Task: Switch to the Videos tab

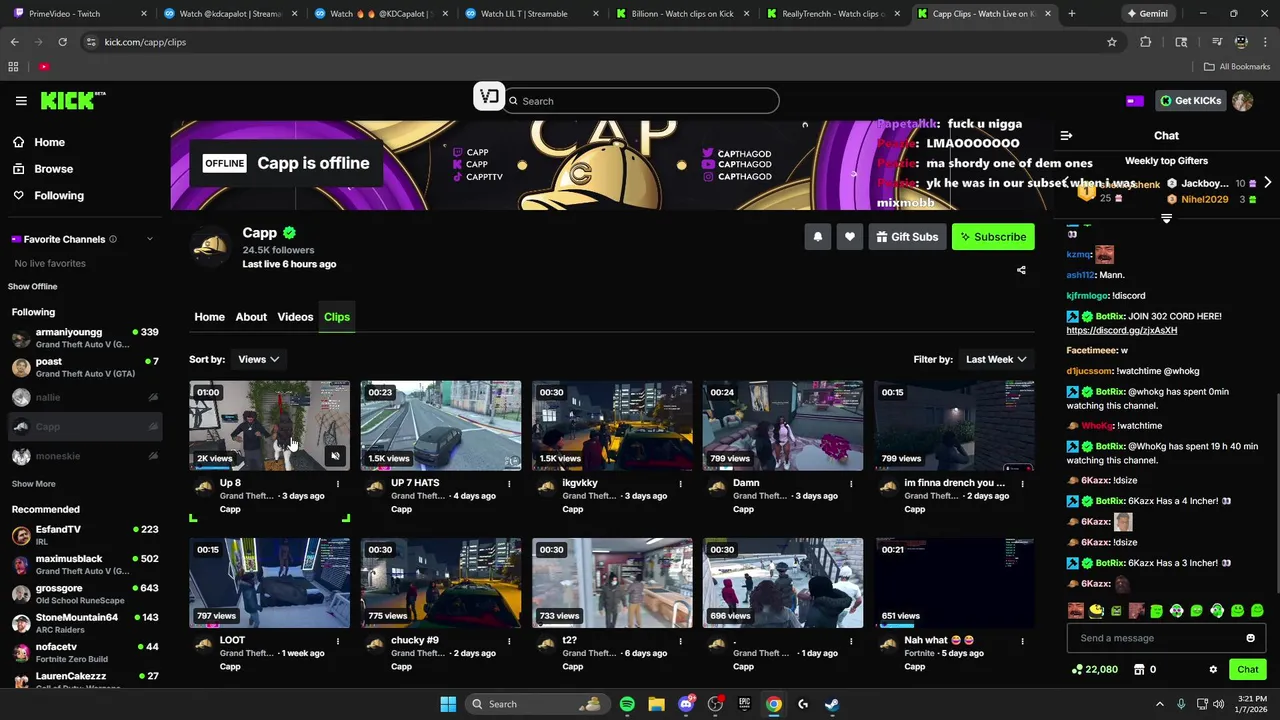Action: 295,317
